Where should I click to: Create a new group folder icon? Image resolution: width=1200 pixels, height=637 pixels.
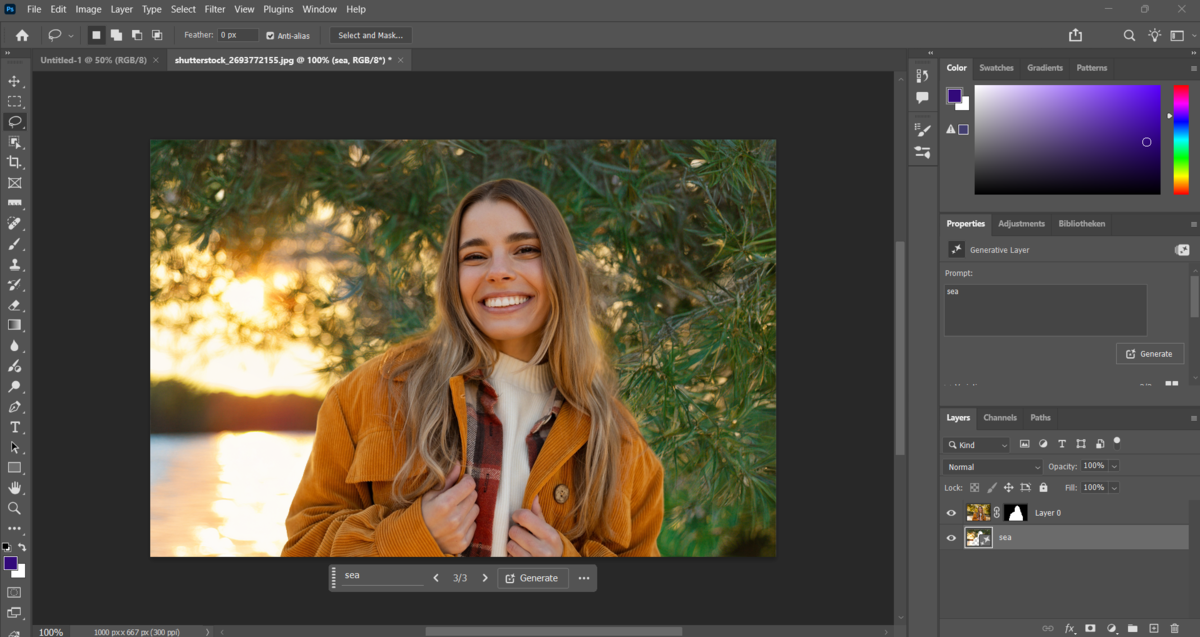pyautogui.click(x=1133, y=628)
